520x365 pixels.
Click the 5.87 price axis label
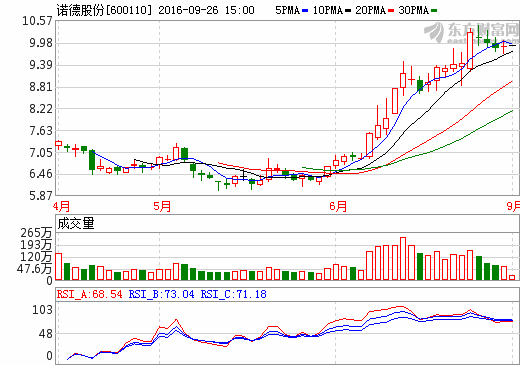(x=41, y=196)
